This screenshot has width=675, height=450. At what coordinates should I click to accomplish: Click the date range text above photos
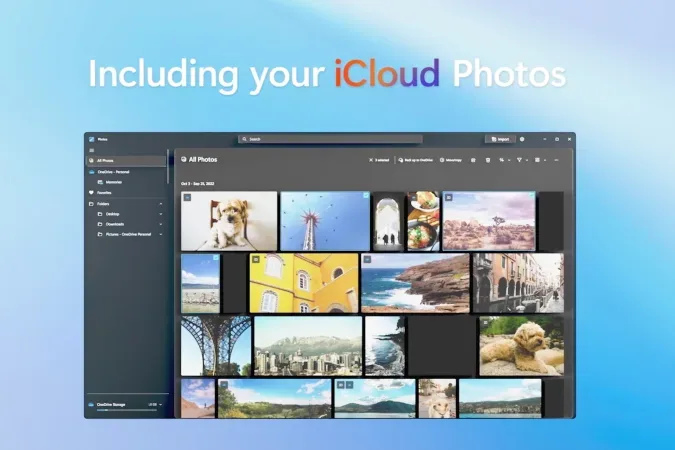198,183
